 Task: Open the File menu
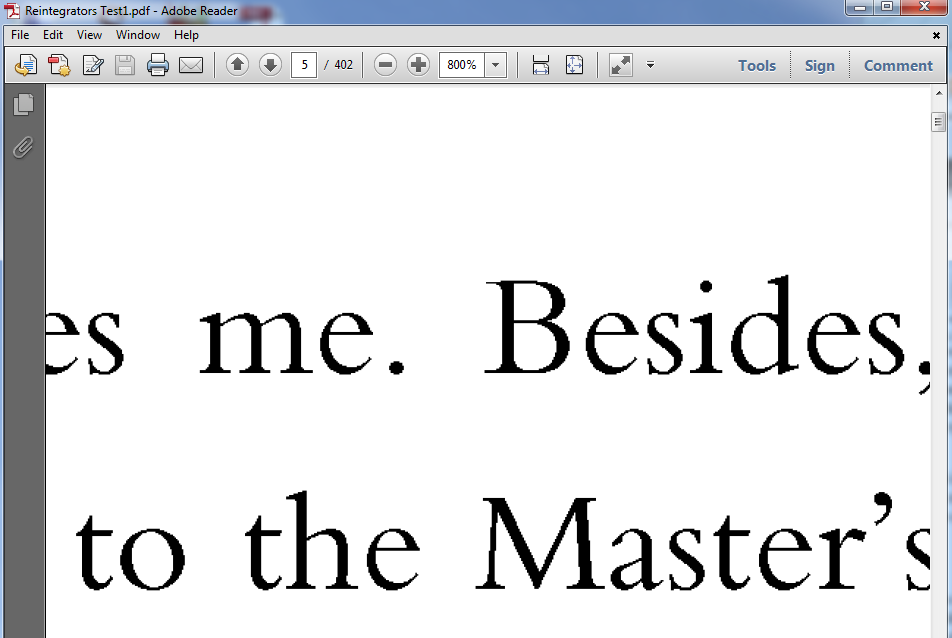click(20, 35)
